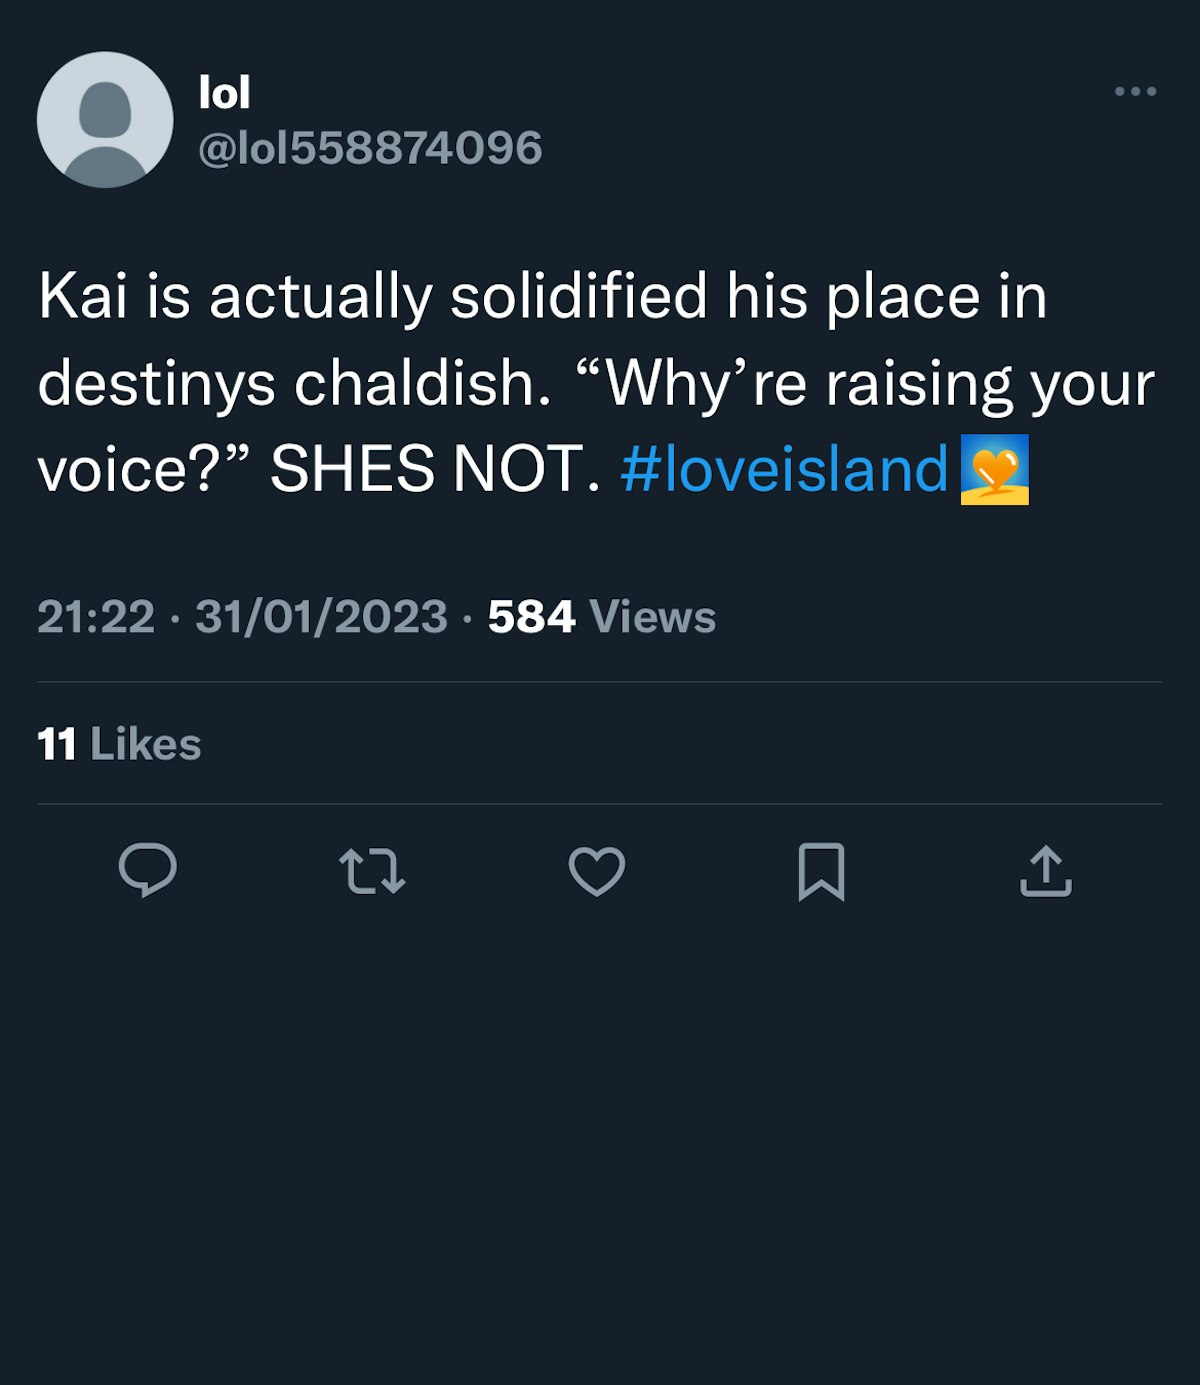Image resolution: width=1200 pixels, height=1385 pixels.
Task: Tap the retweet arrows icon
Action: [372, 871]
